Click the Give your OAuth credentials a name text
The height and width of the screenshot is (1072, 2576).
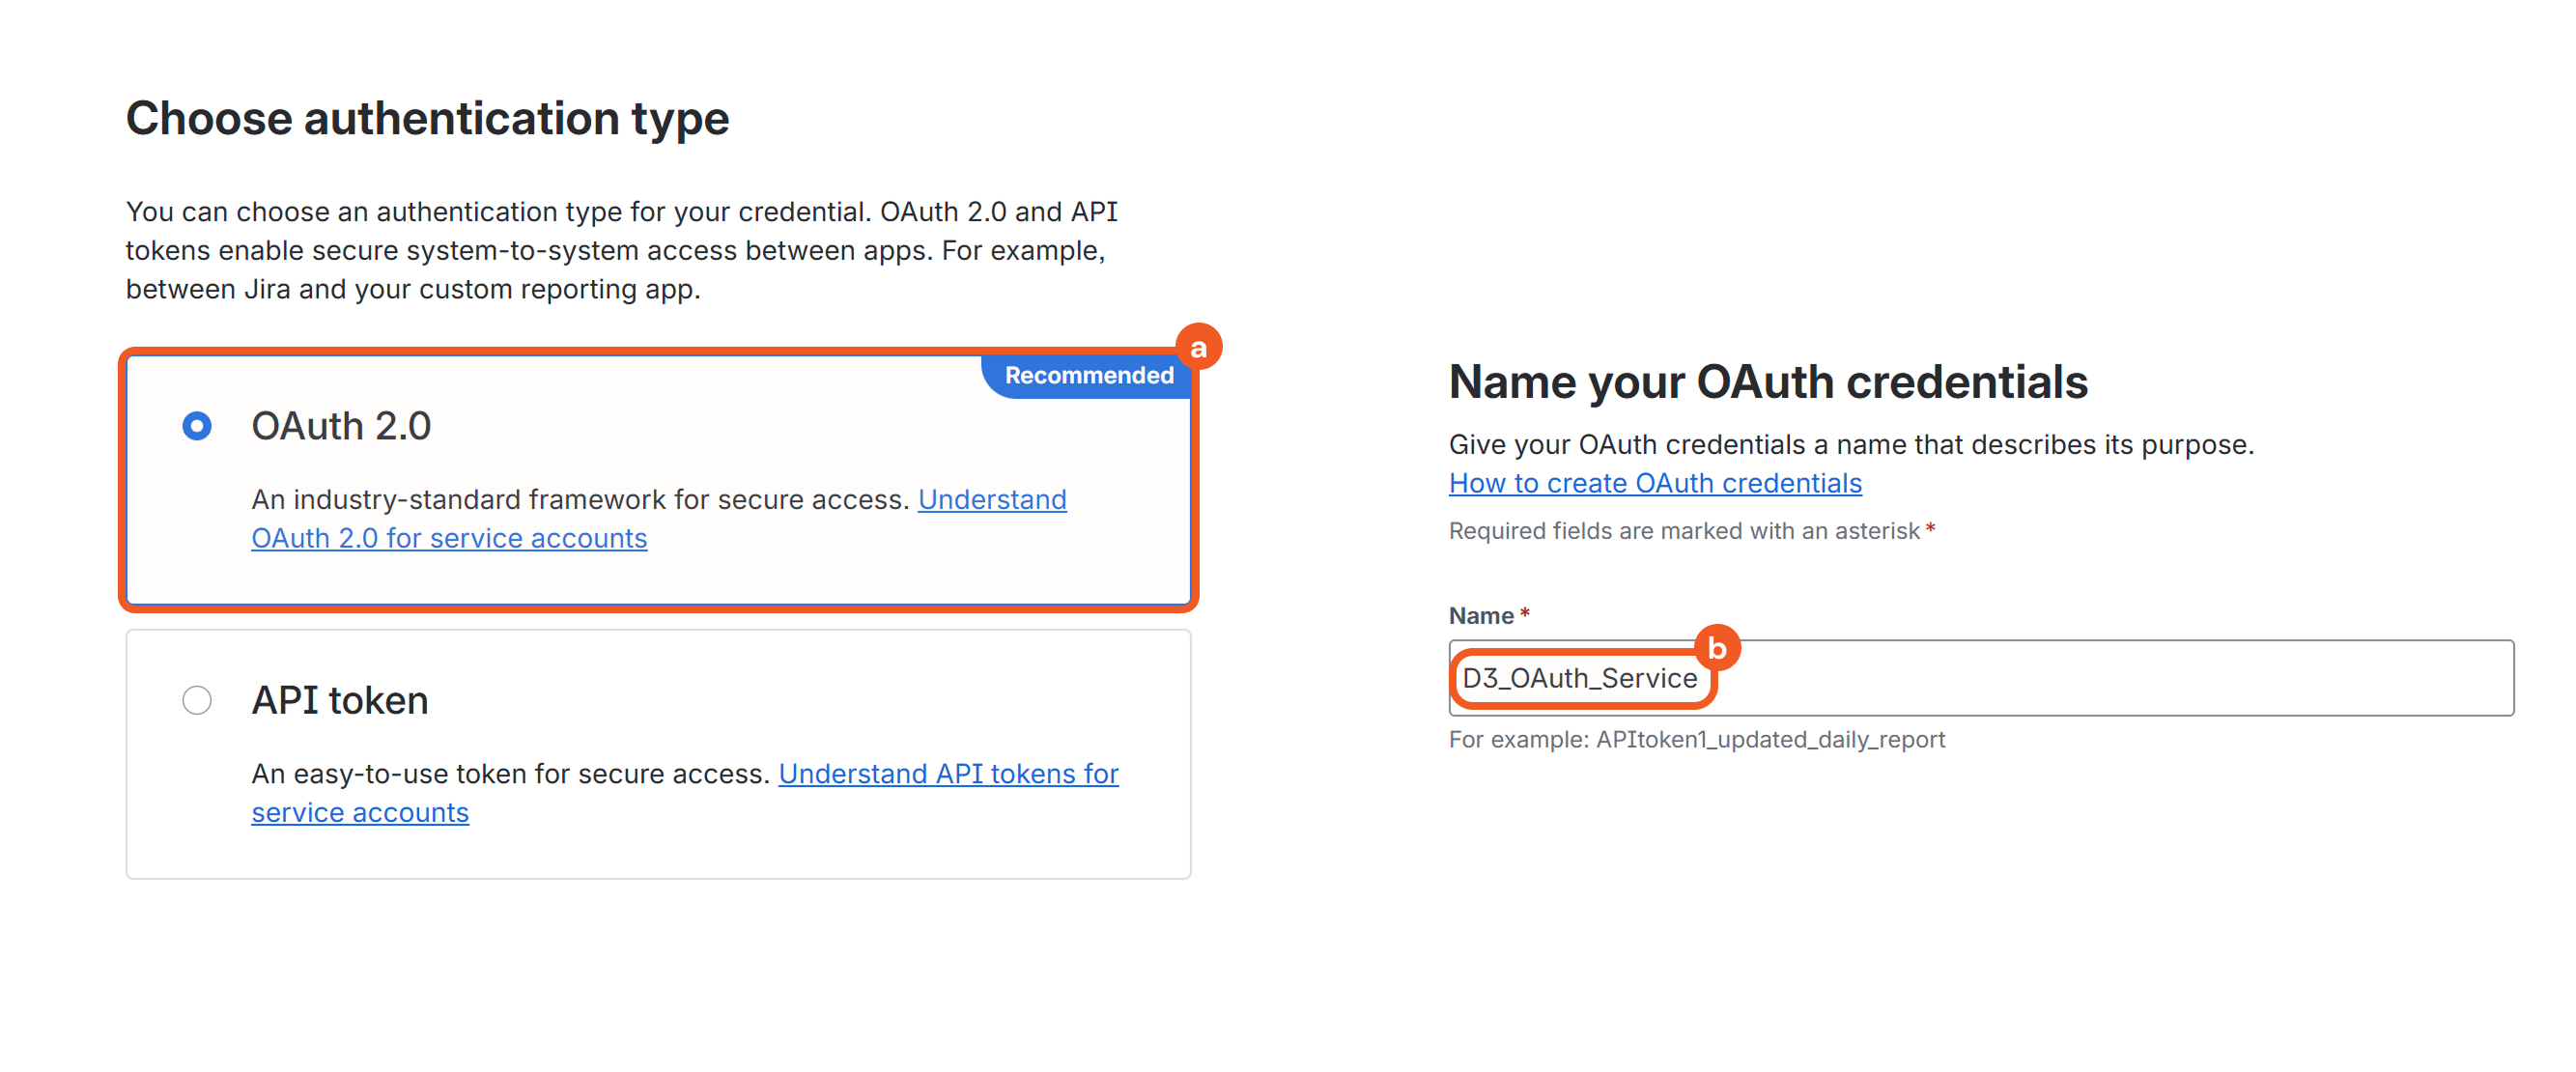coord(1850,444)
